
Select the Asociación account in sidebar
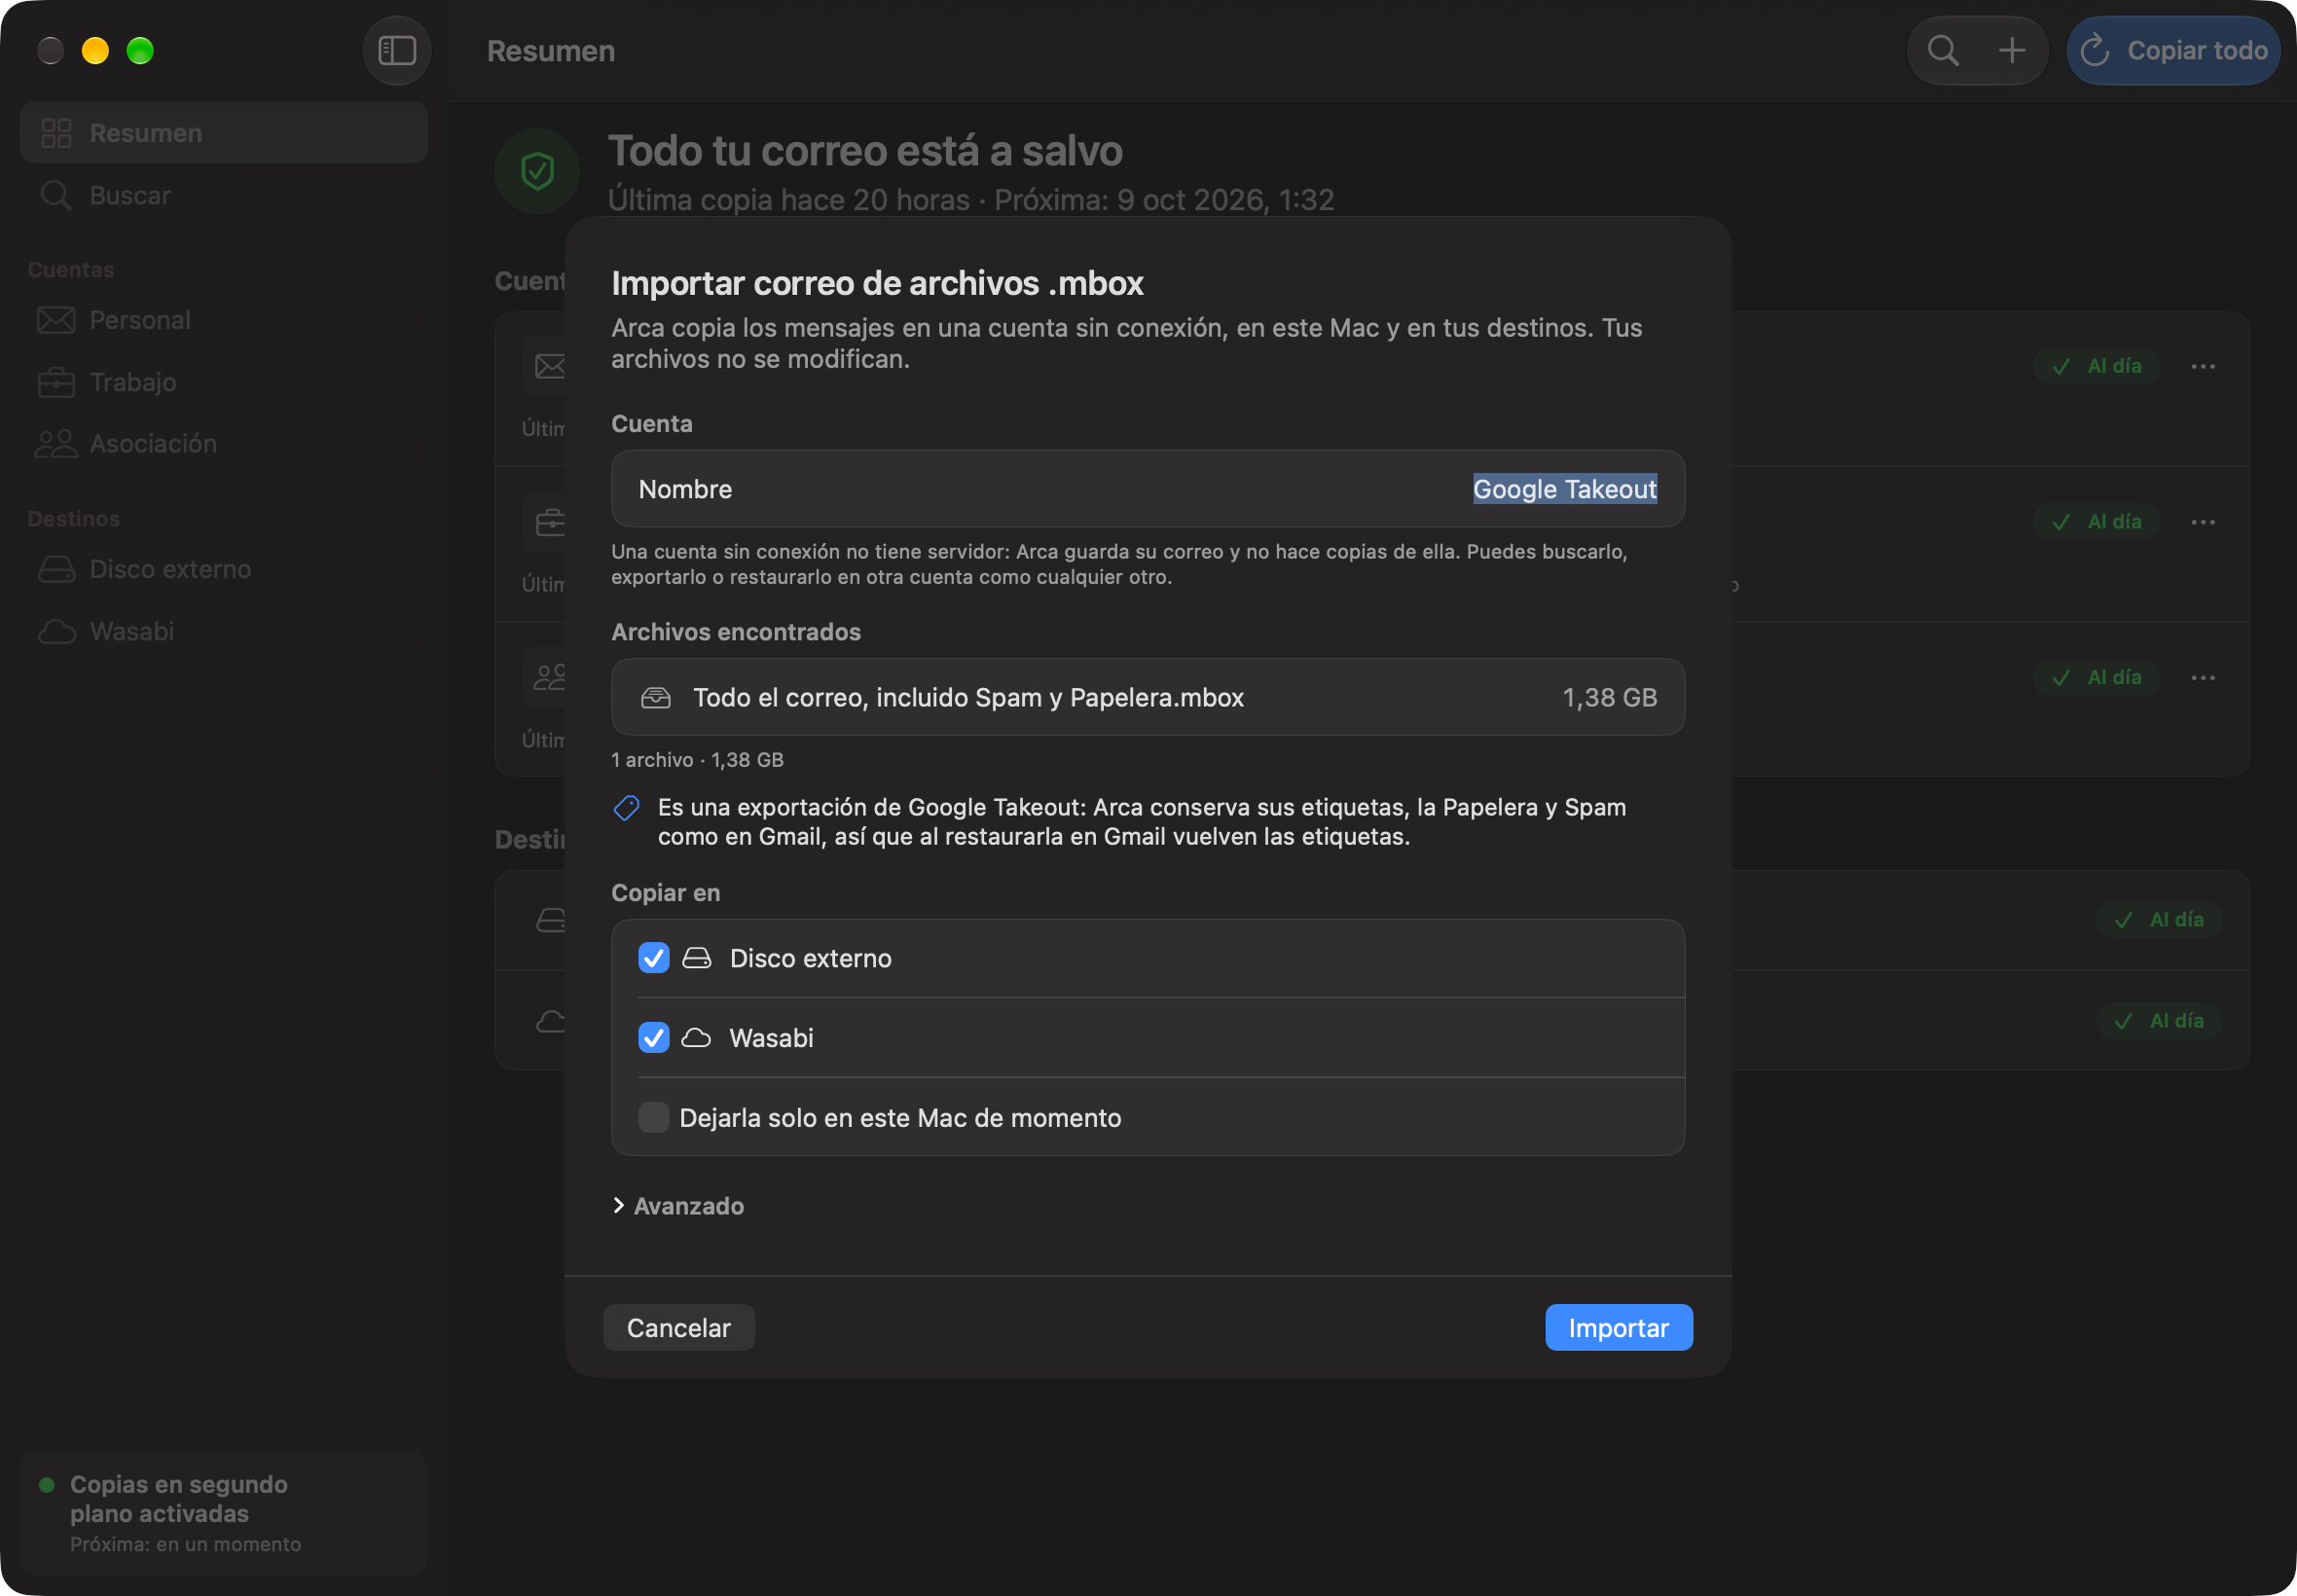(x=224, y=443)
